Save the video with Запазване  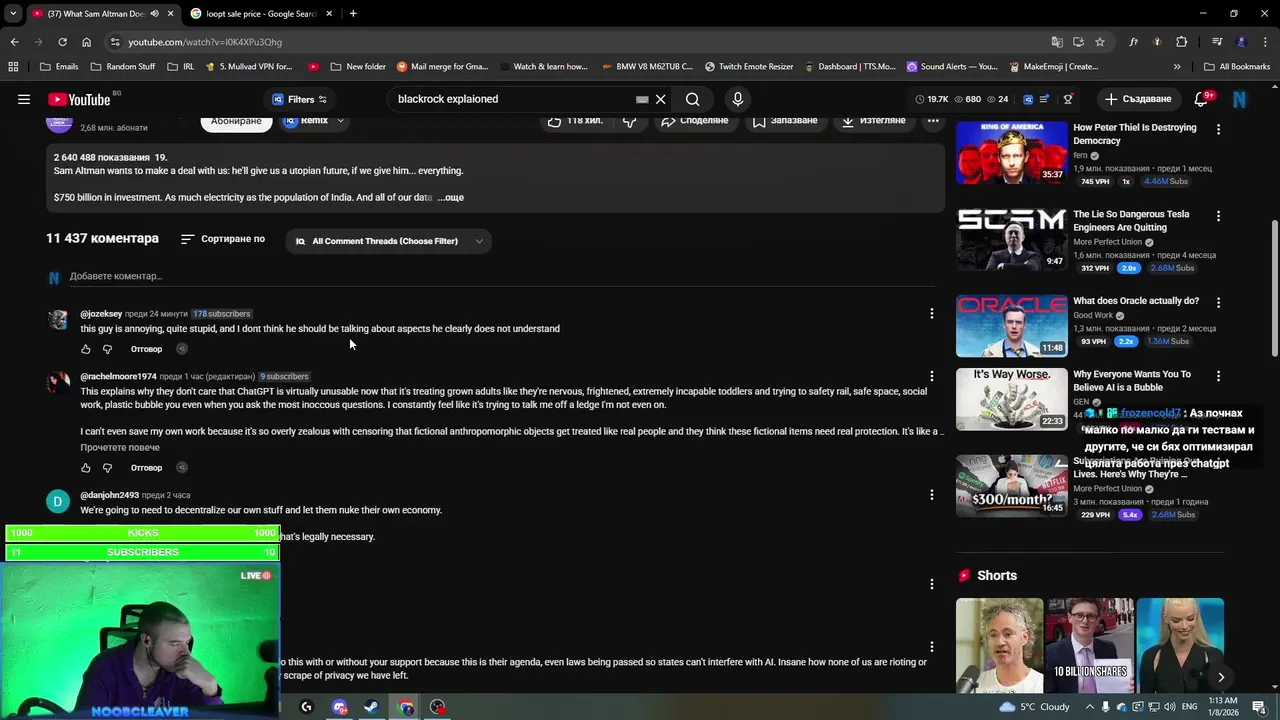(785, 121)
